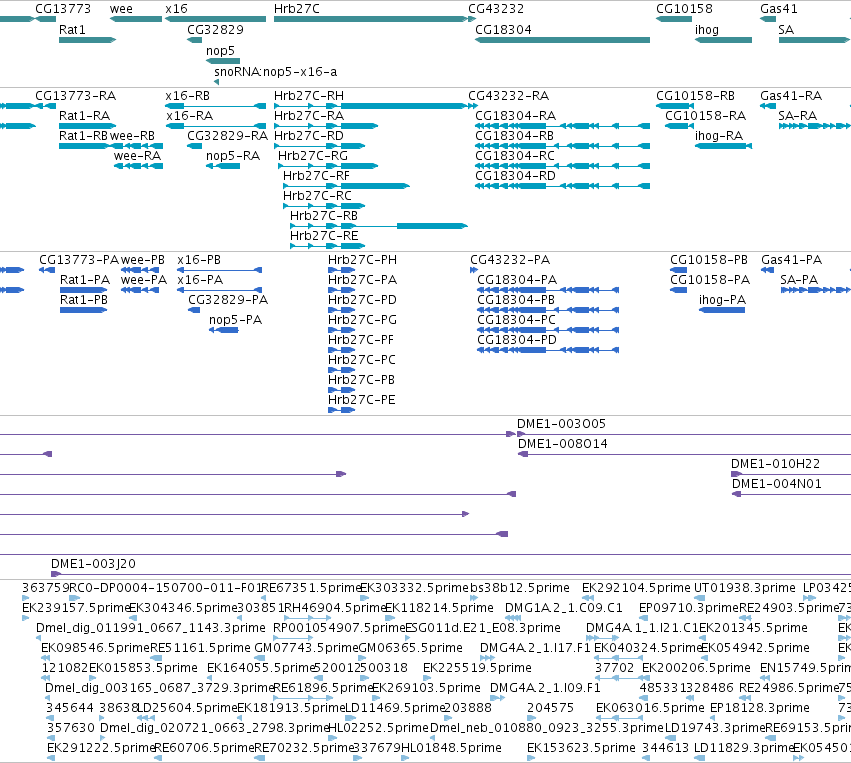Select transcript Hrb27C-RD
The width and height of the screenshot is (851, 763).
[320, 146]
